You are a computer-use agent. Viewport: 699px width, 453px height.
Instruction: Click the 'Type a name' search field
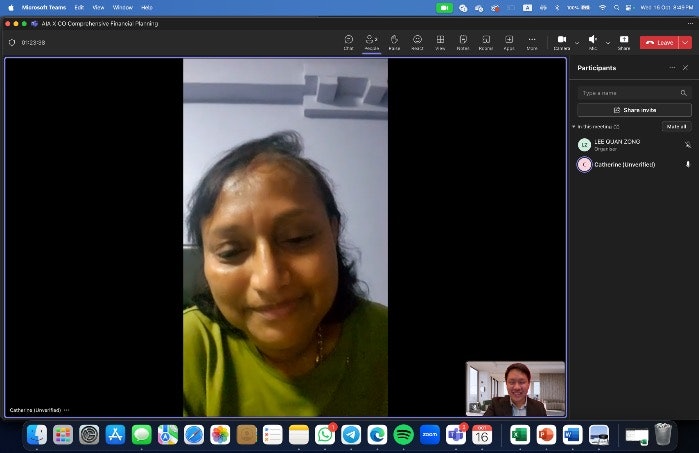tap(630, 92)
